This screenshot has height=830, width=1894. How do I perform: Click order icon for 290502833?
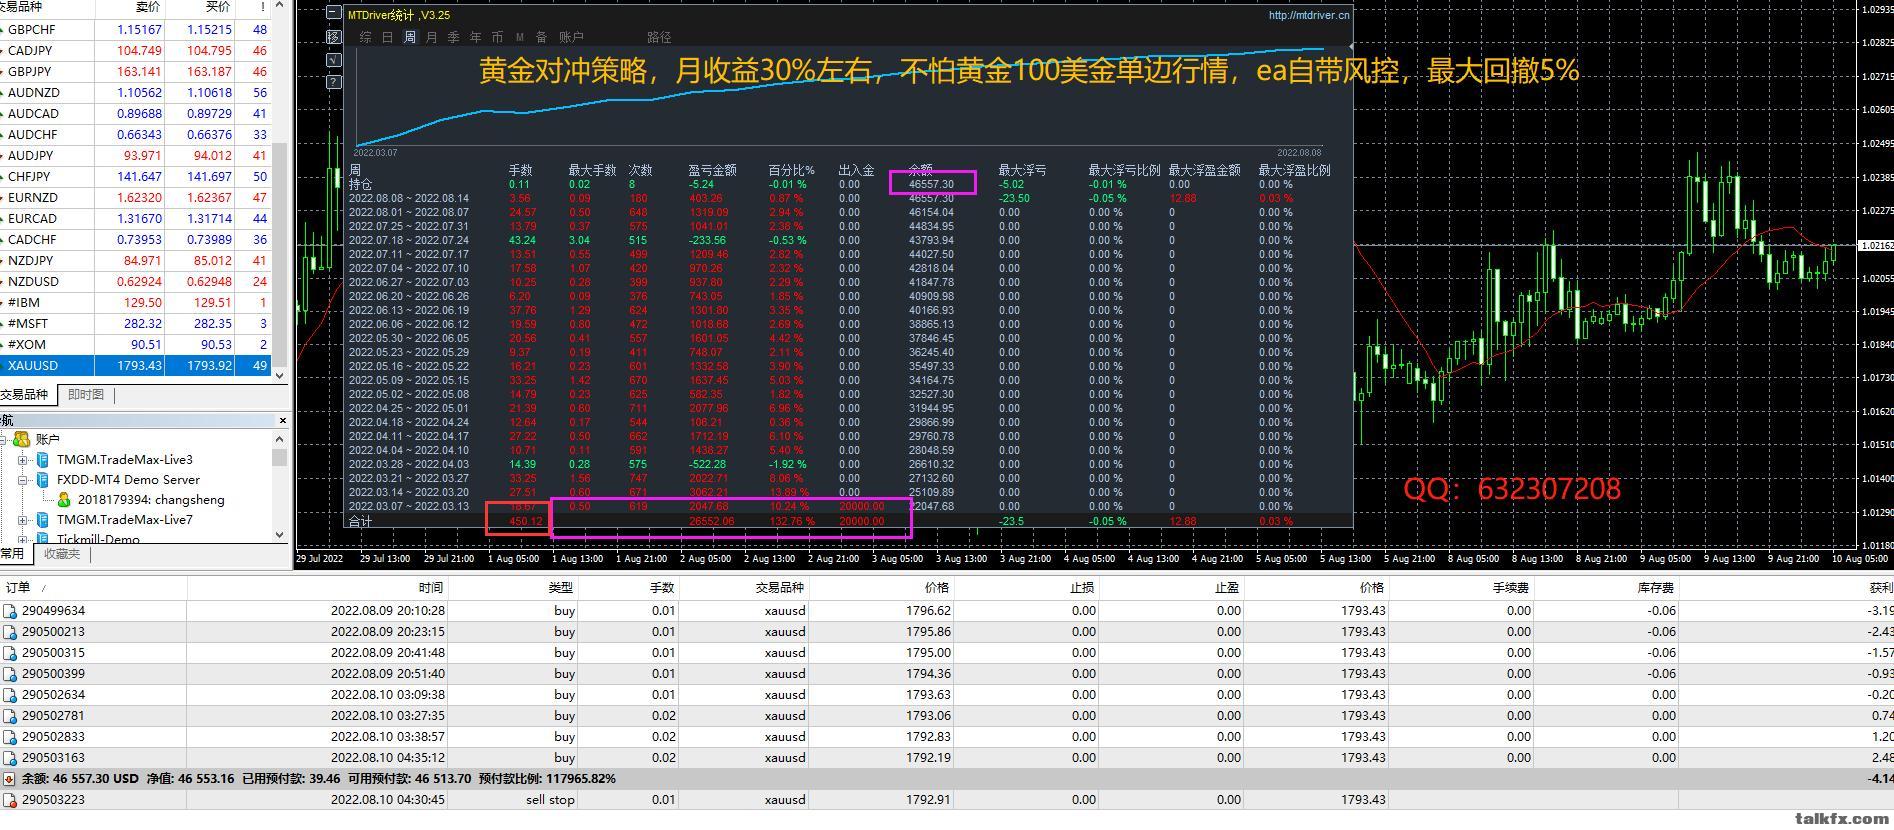coord(10,737)
